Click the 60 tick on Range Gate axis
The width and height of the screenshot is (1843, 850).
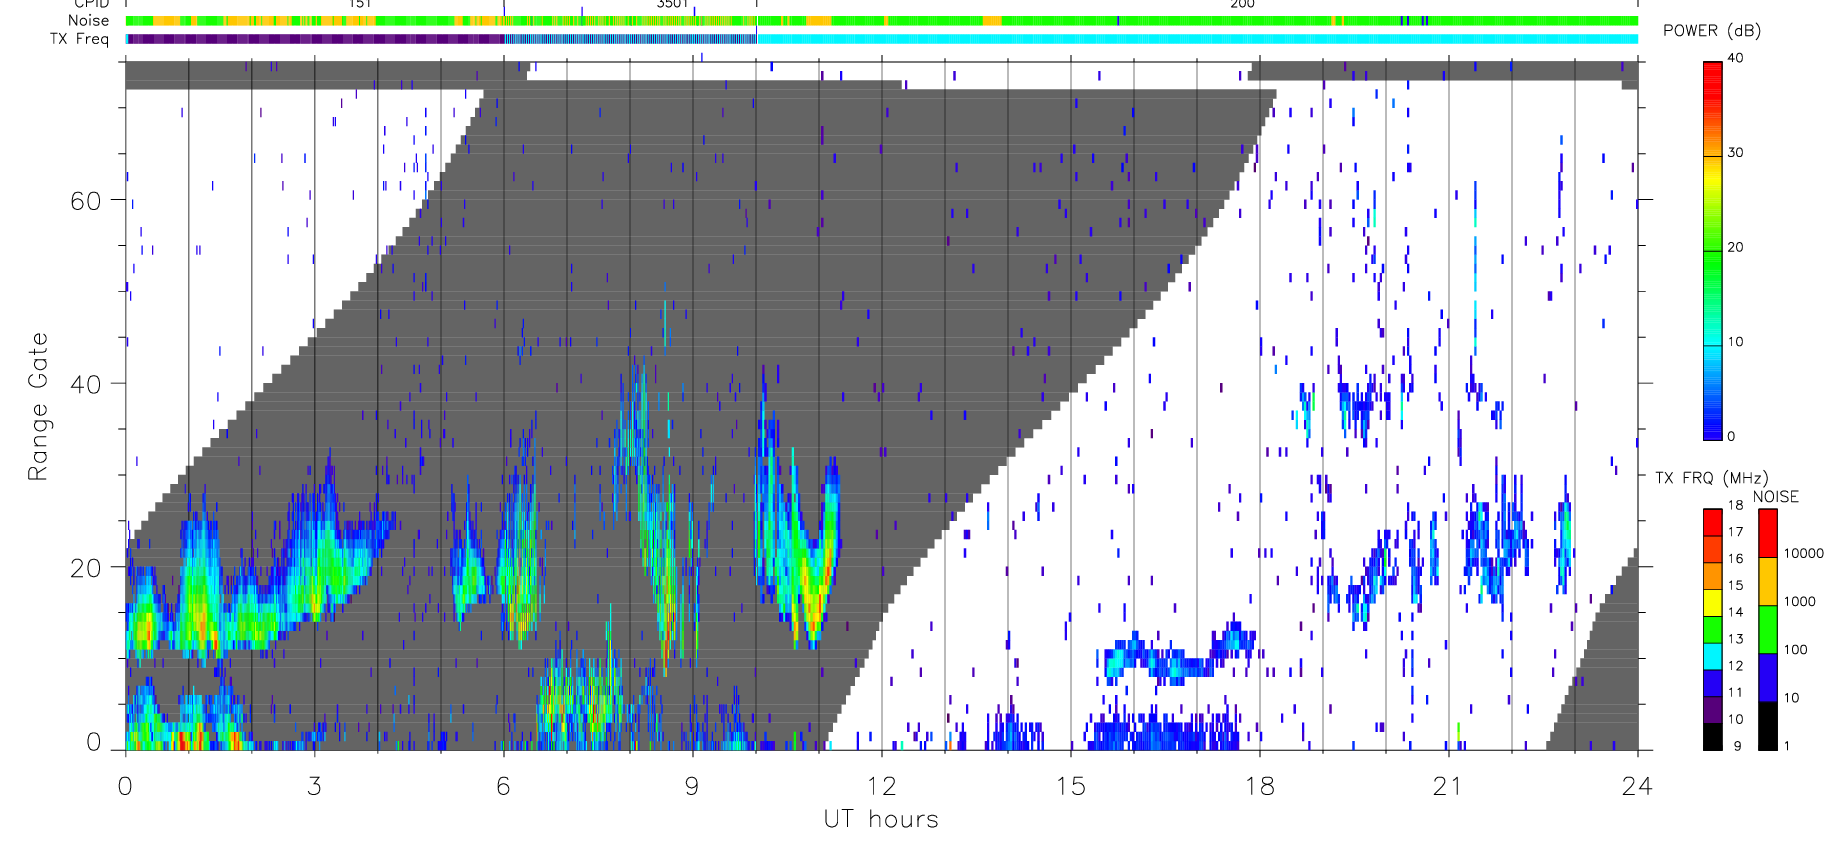pyautogui.click(x=86, y=201)
